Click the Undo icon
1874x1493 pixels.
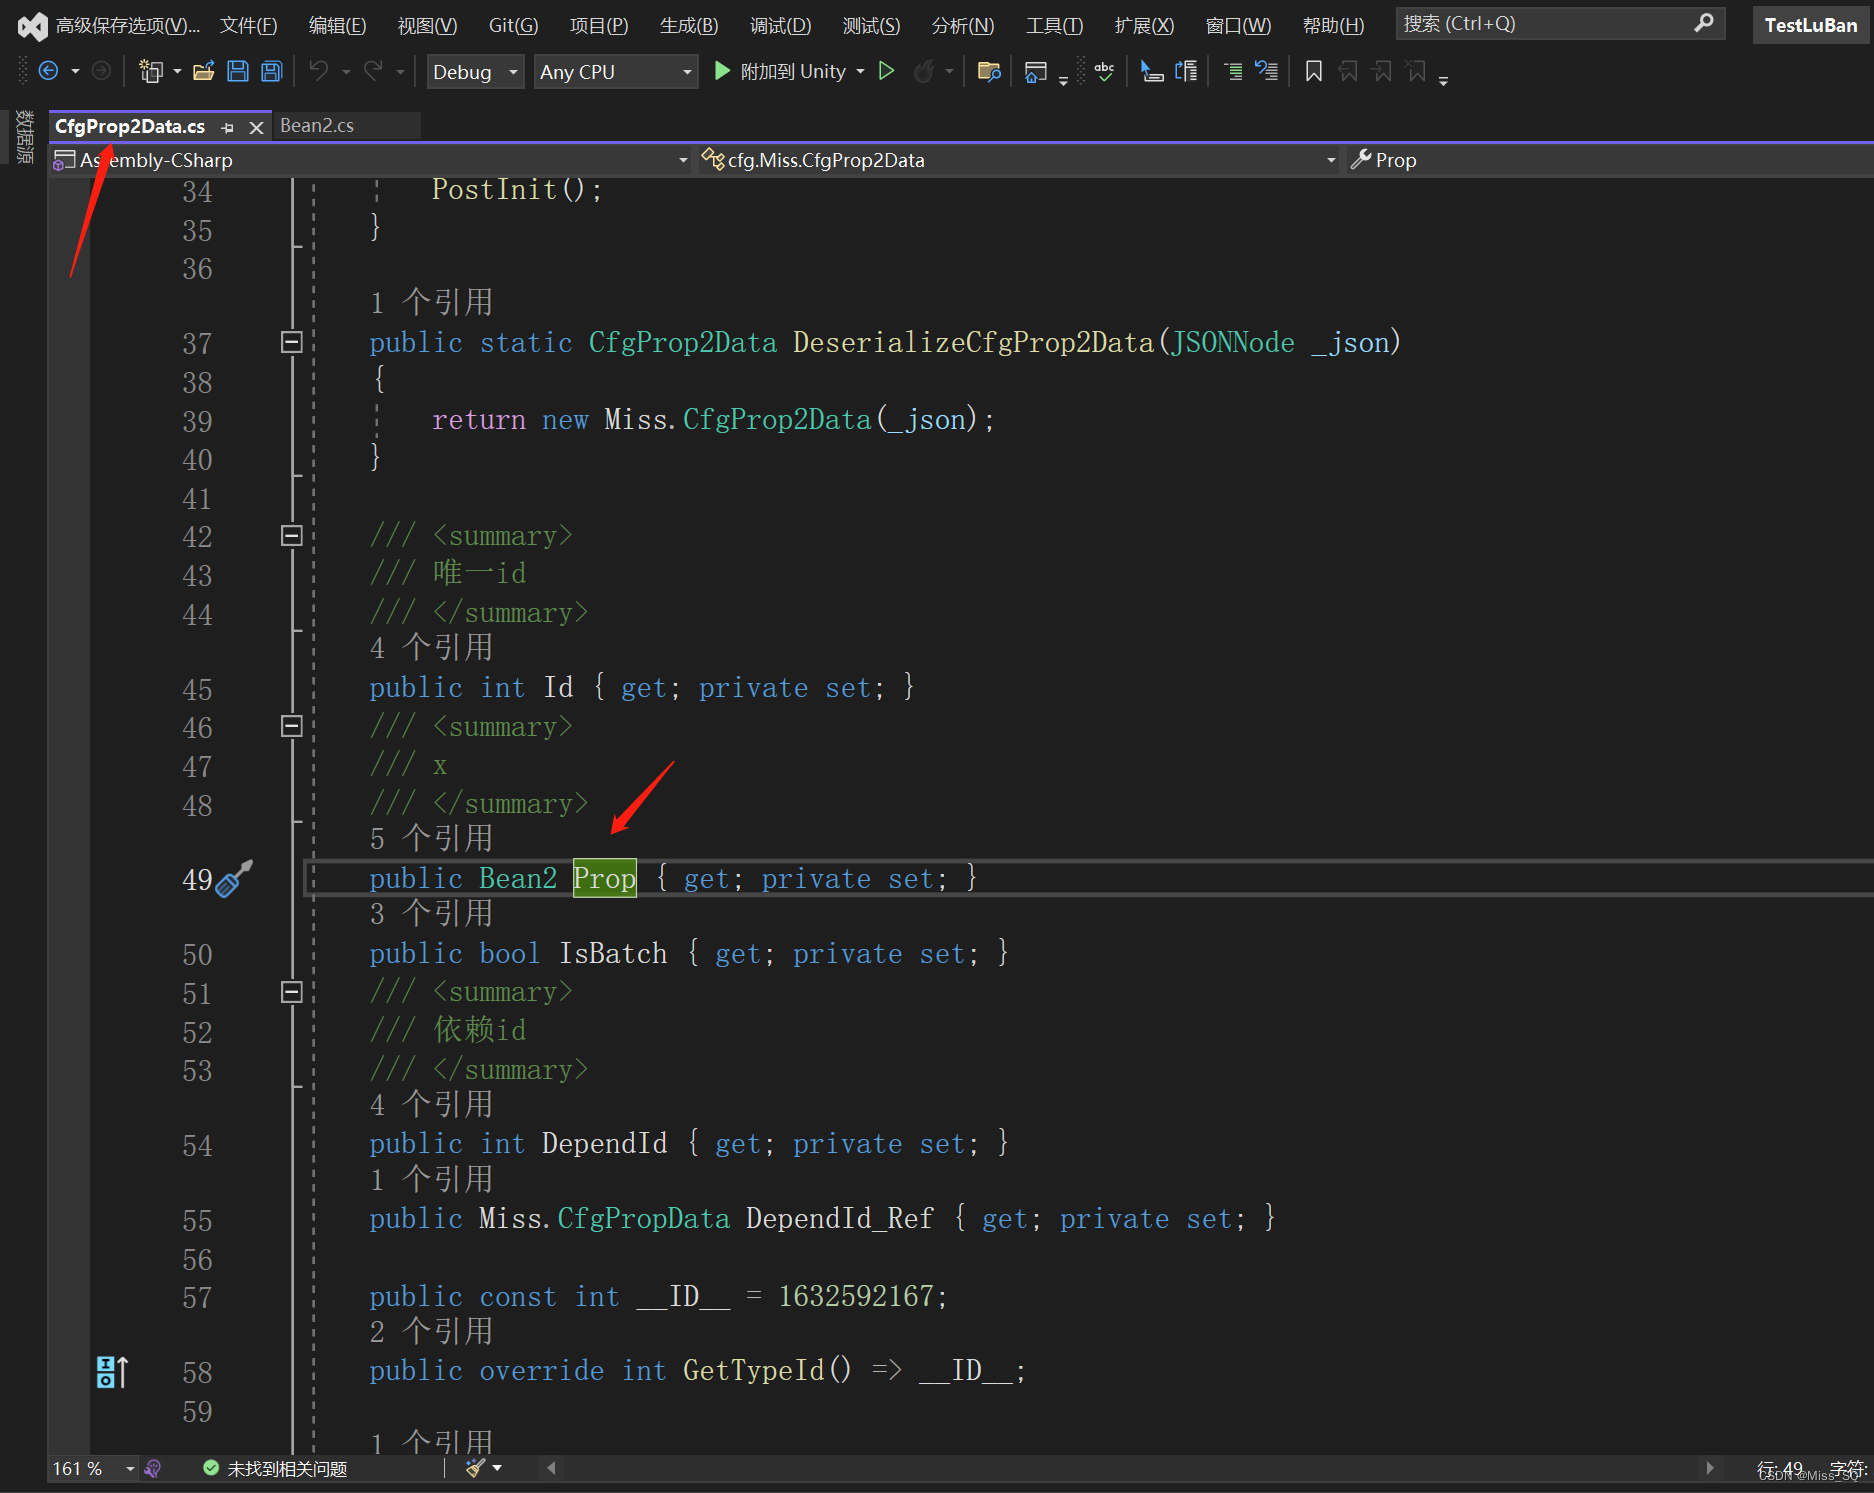(318, 71)
